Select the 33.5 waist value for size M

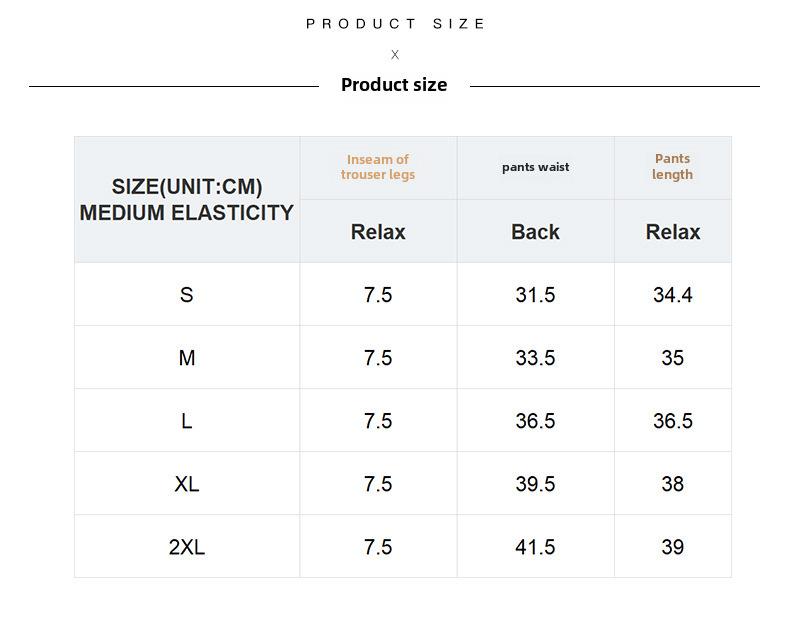tap(536, 358)
